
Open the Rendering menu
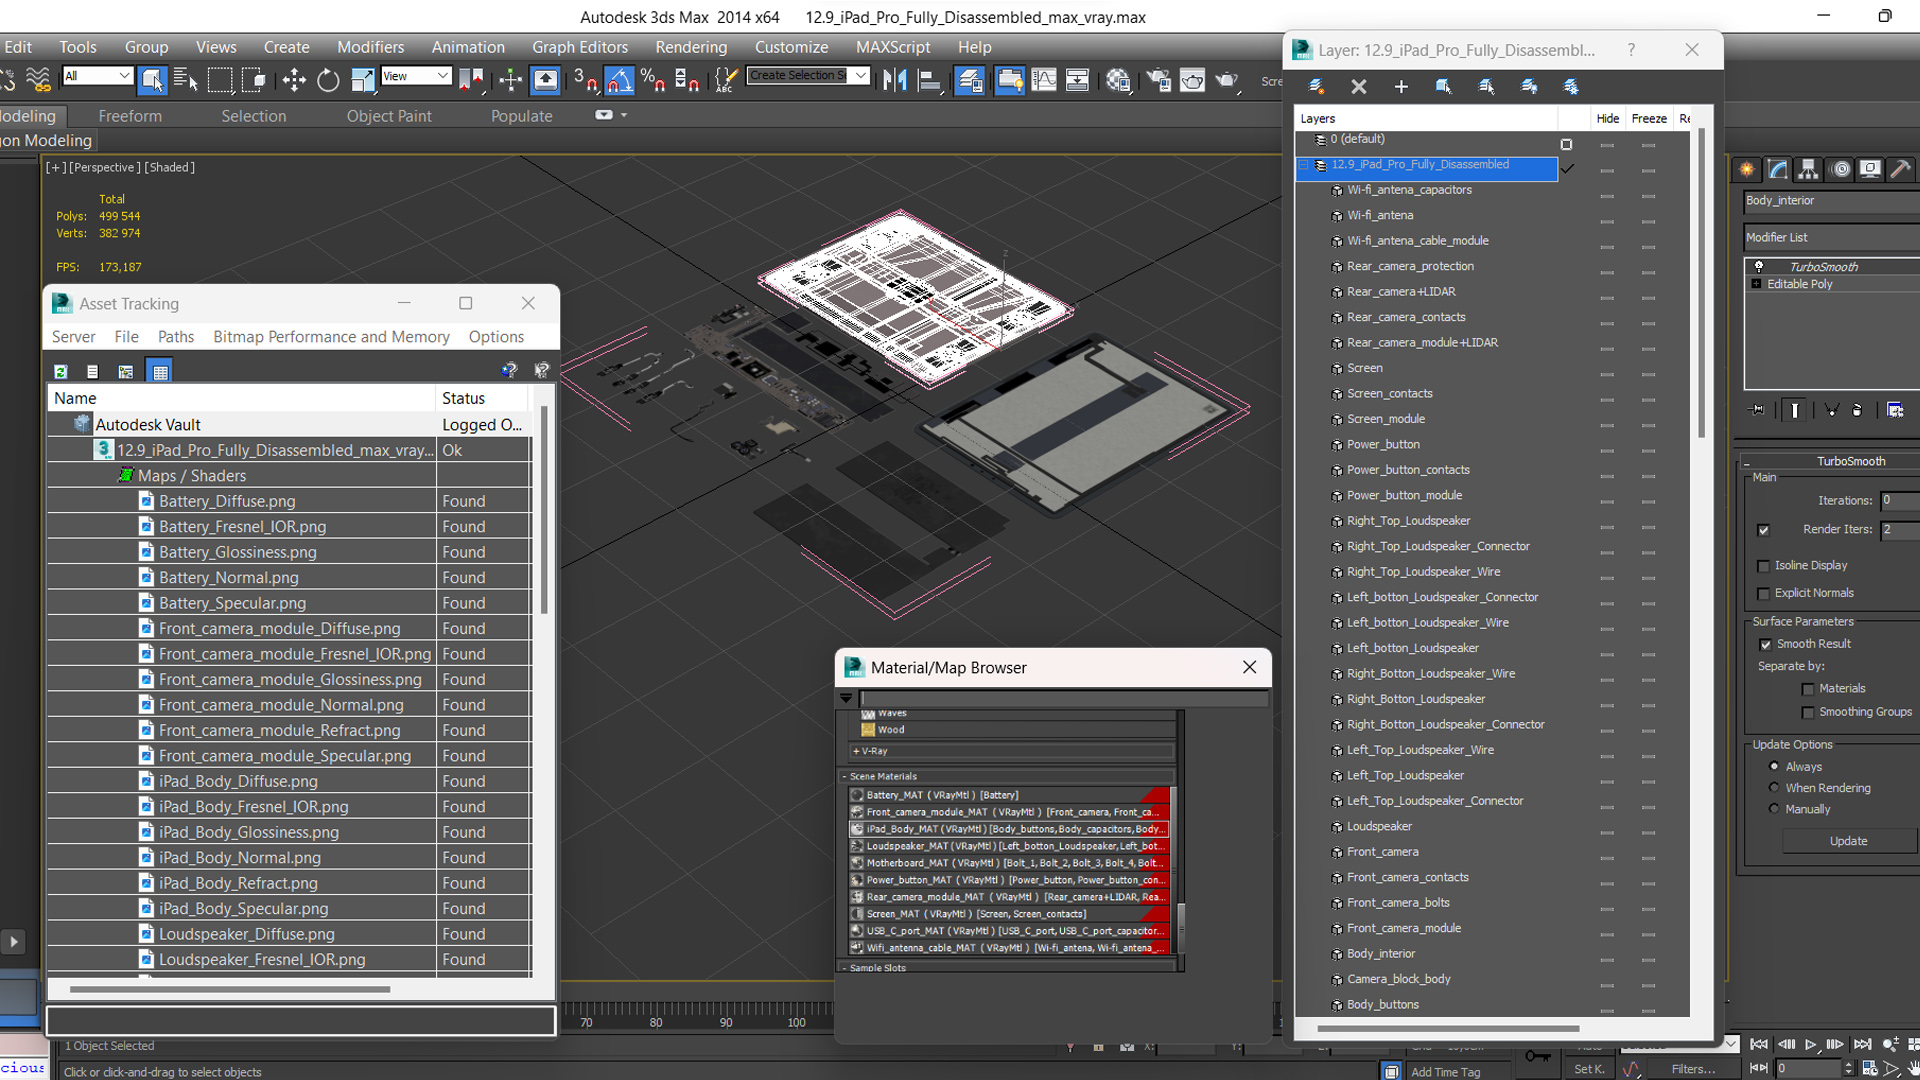pyautogui.click(x=691, y=47)
